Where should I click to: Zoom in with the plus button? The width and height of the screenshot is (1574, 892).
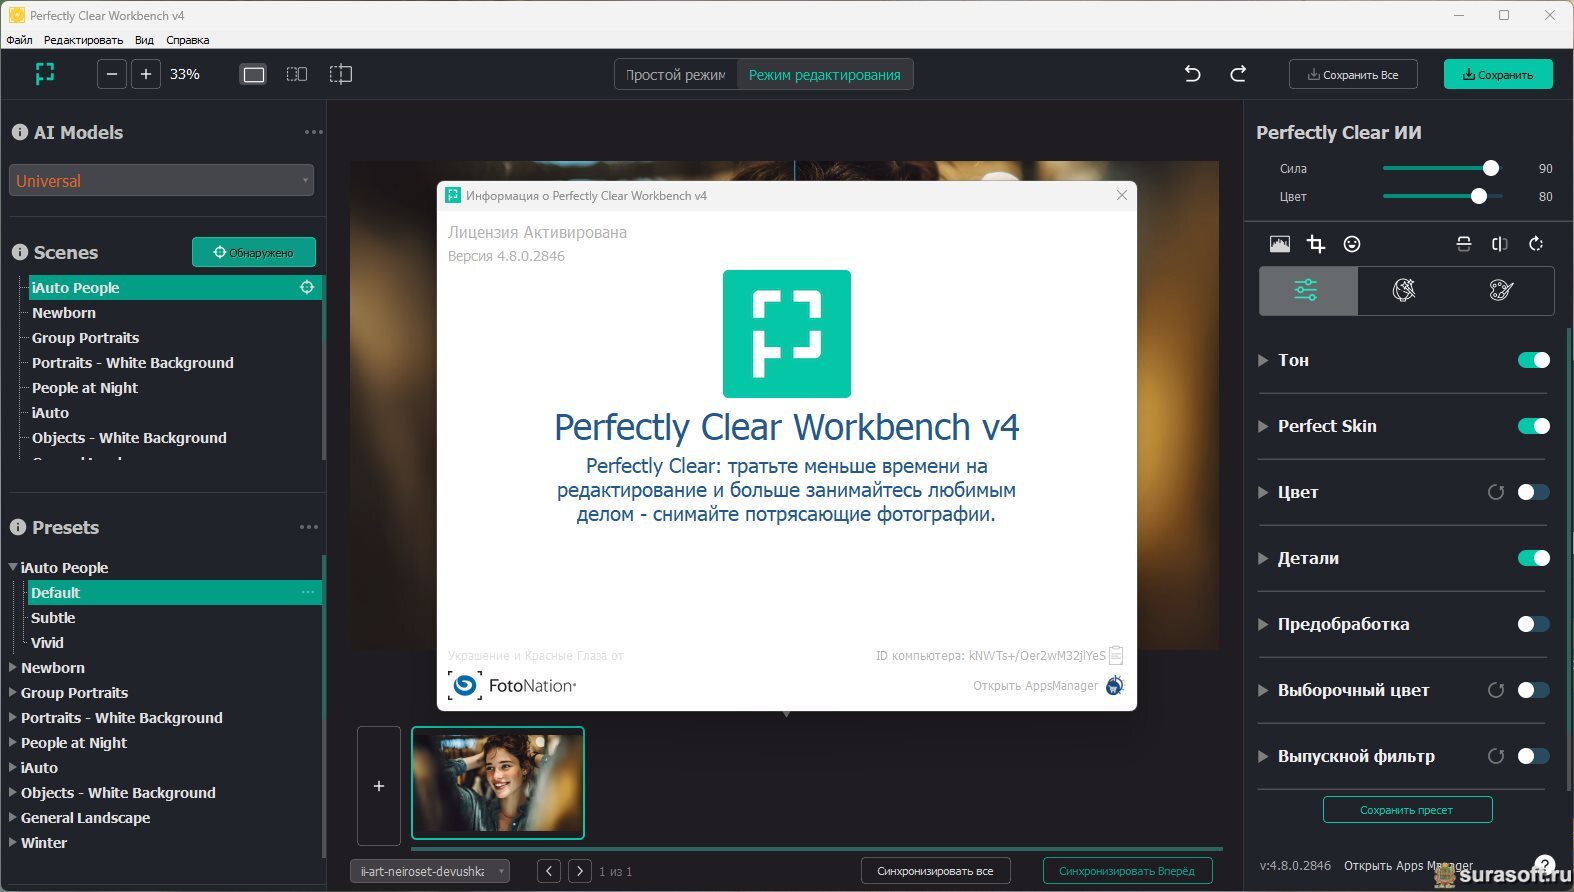point(146,74)
